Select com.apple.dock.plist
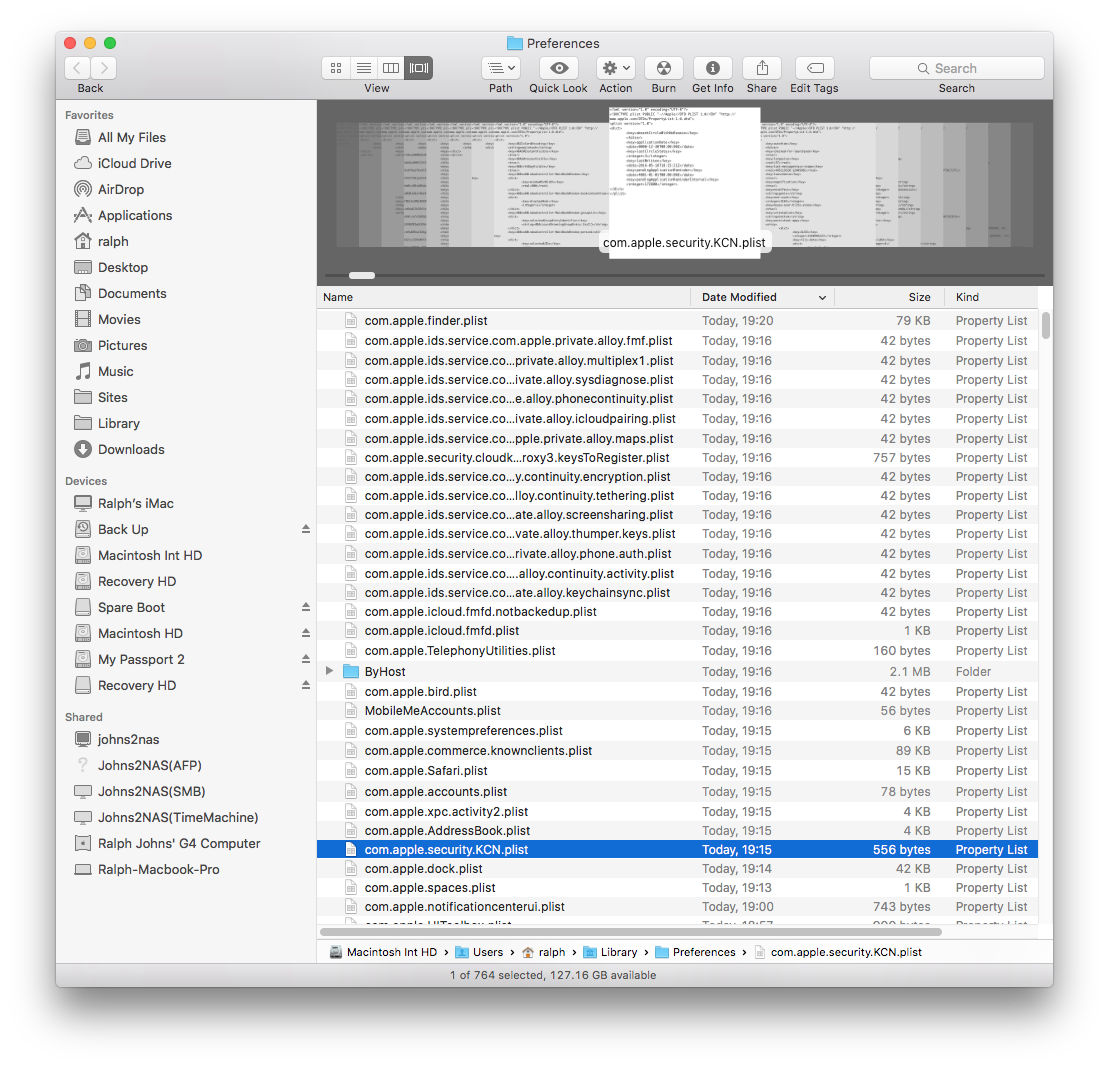 pos(678,869)
